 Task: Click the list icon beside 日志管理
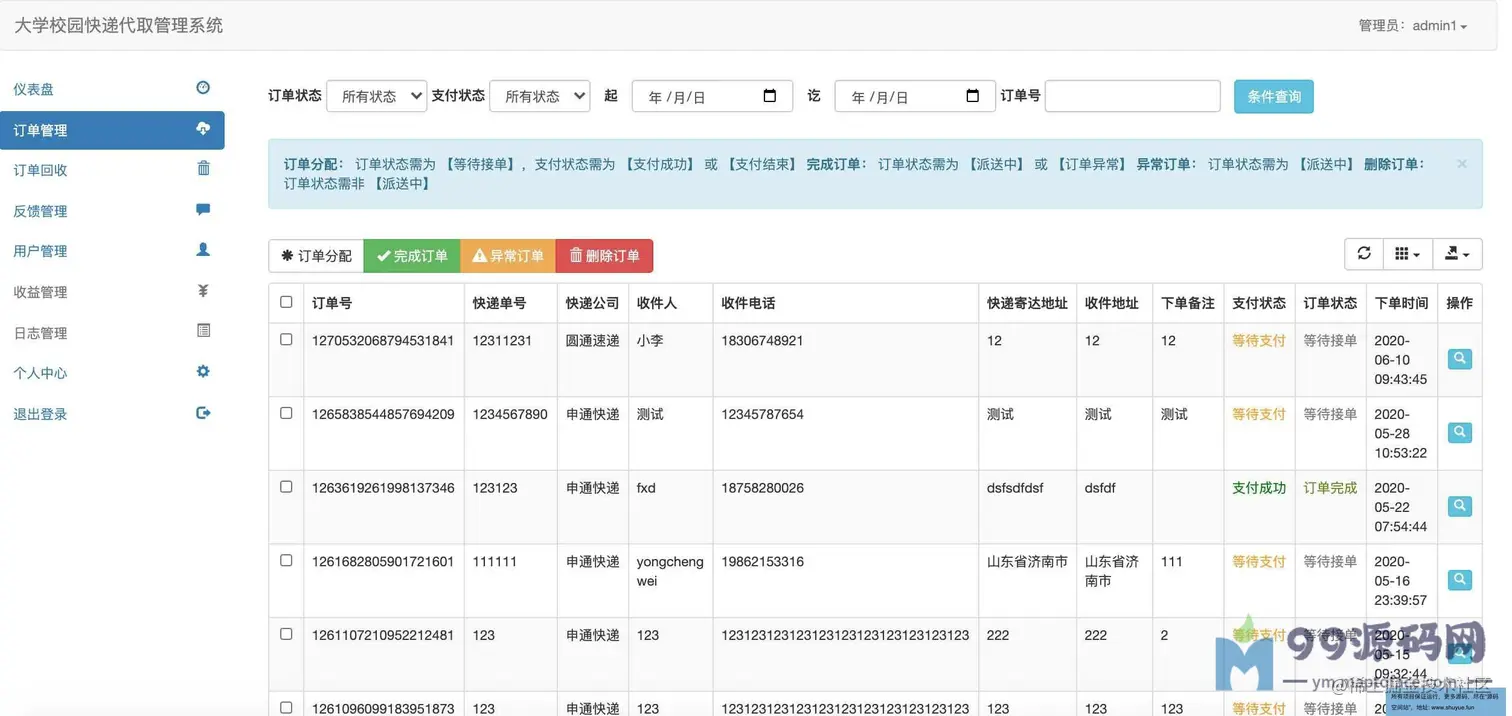point(203,331)
